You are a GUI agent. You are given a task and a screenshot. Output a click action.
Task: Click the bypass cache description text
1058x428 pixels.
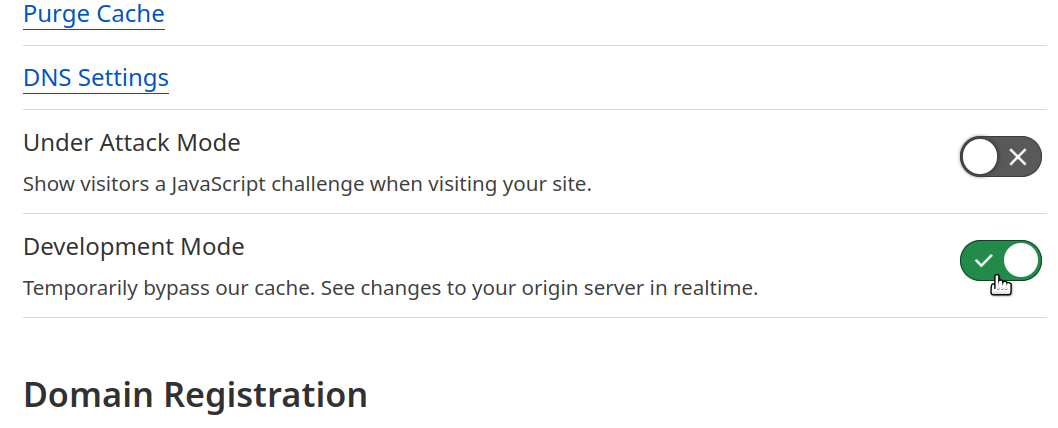391,288
